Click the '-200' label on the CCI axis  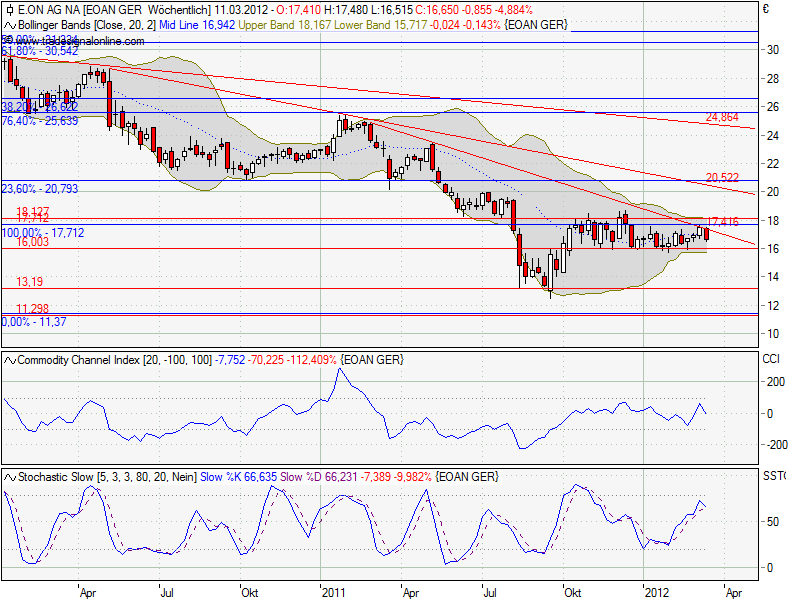(777, 445)
